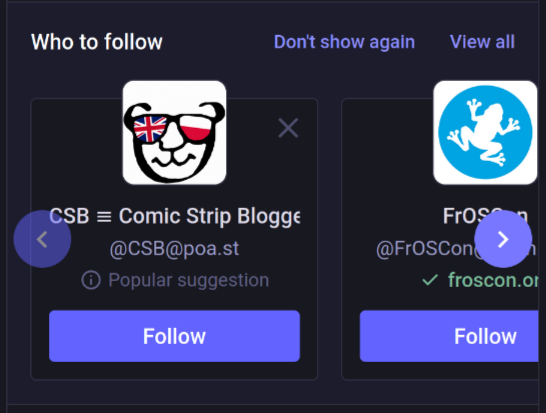Click the next arrow in the suggestions carousel
546x413 pixels.
point(503,239)
